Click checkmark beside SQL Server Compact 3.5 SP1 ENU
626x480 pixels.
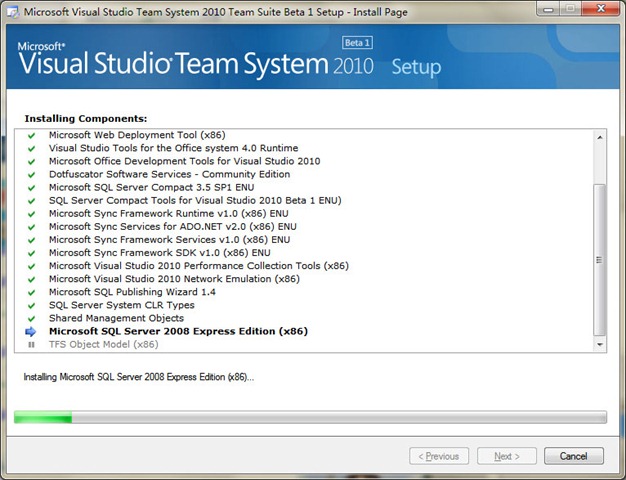click(x=31, y=188)
